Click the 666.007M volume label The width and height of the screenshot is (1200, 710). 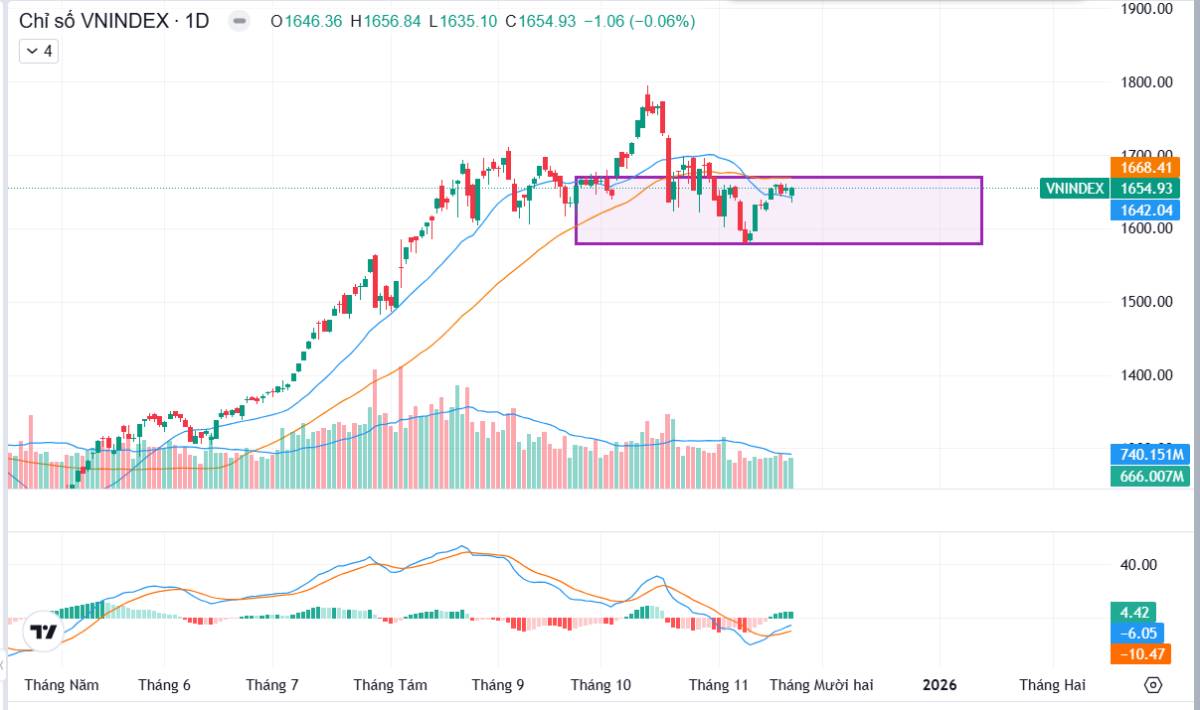[x=1149, y=476]
